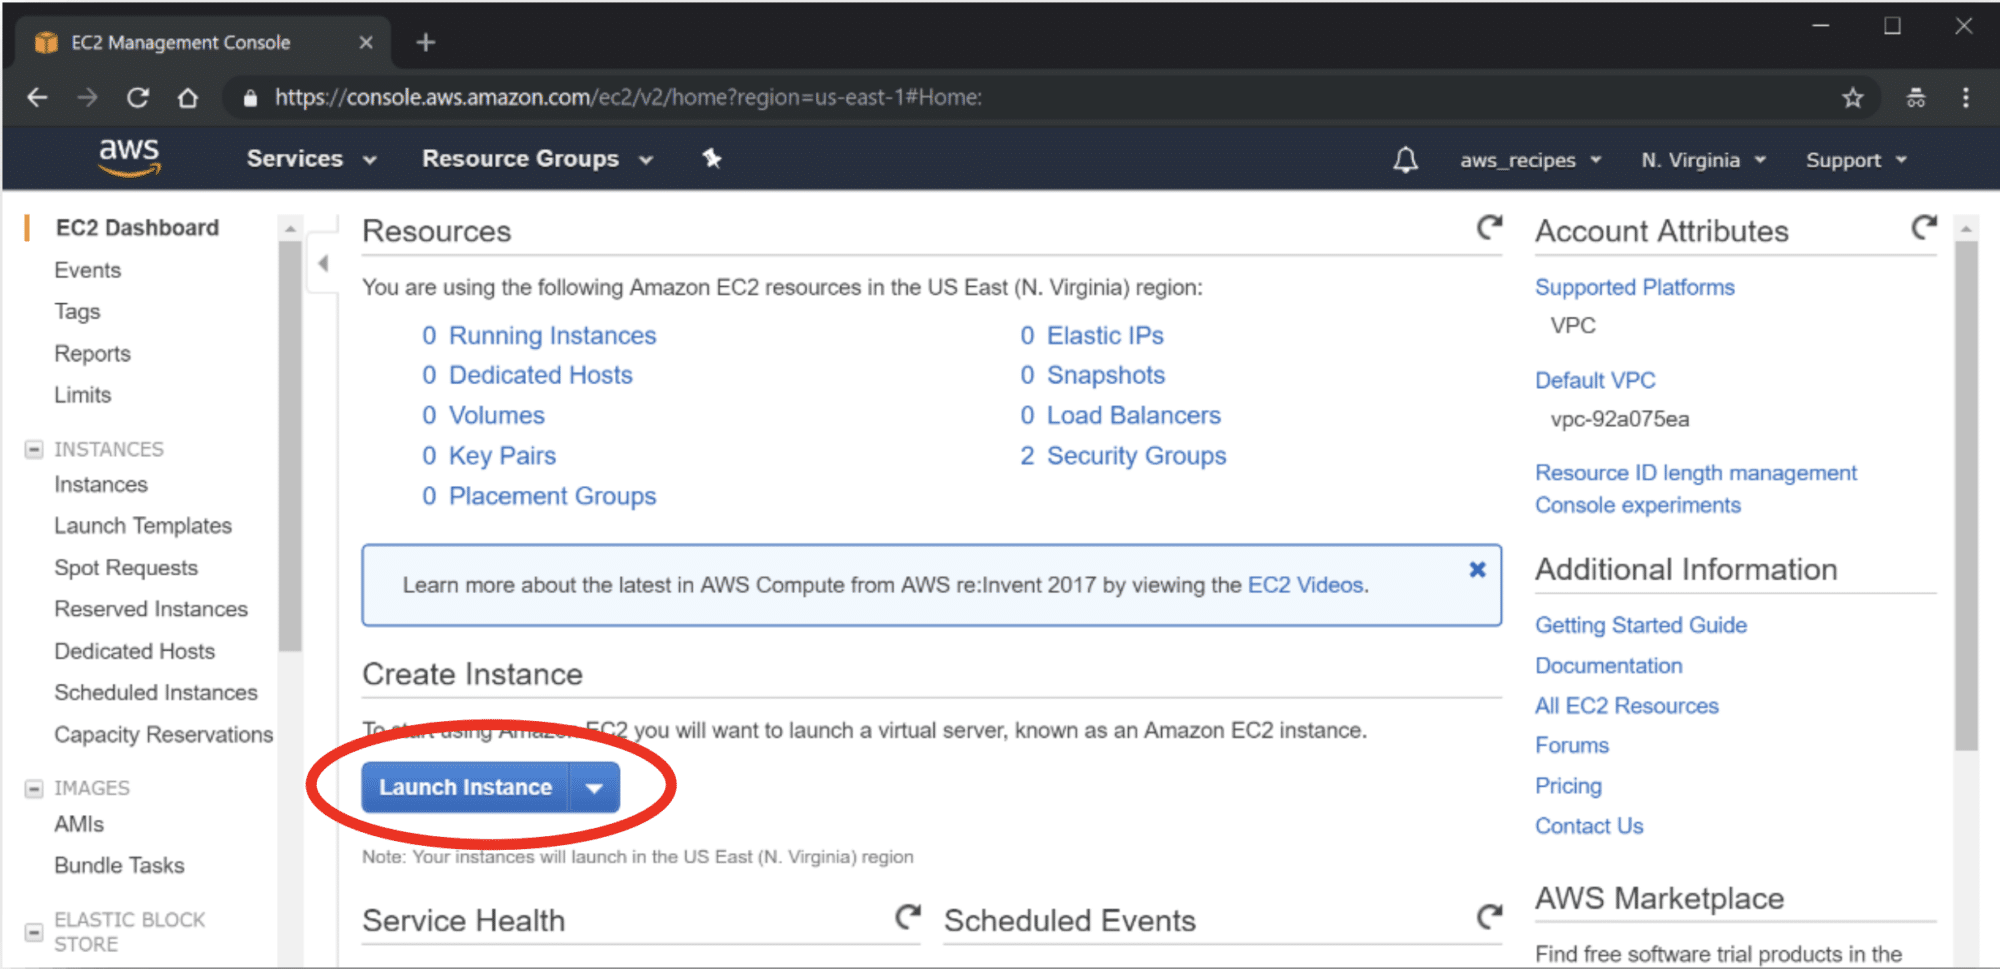Open Instances in the sidebar
Image resolution: width=2000 pixels, height=969 pixels.
101,484
